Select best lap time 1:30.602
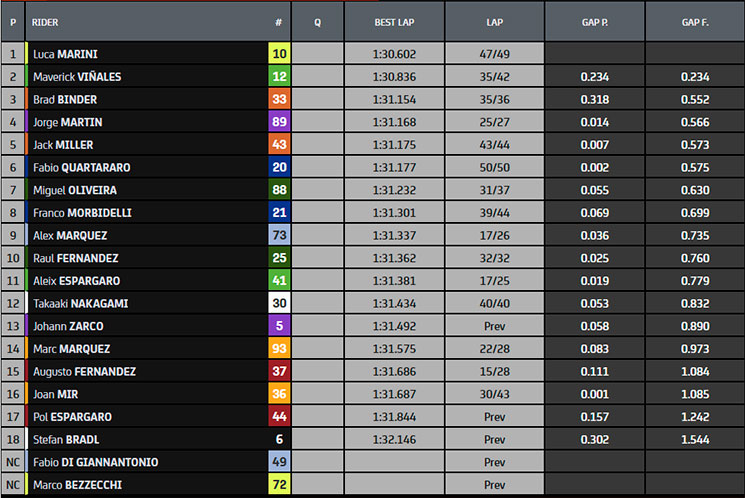The height and width of the screenshot is (498, 745). 394,54
